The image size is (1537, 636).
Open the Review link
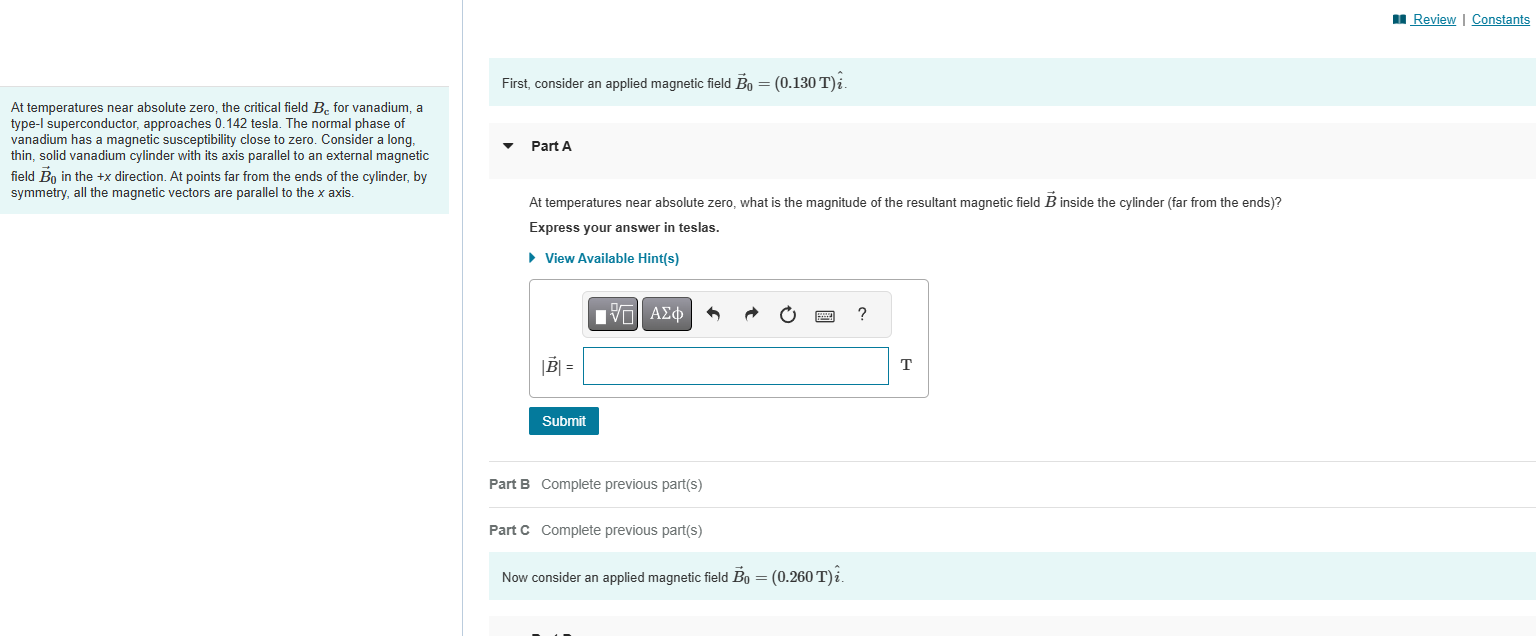[1432, 18]
